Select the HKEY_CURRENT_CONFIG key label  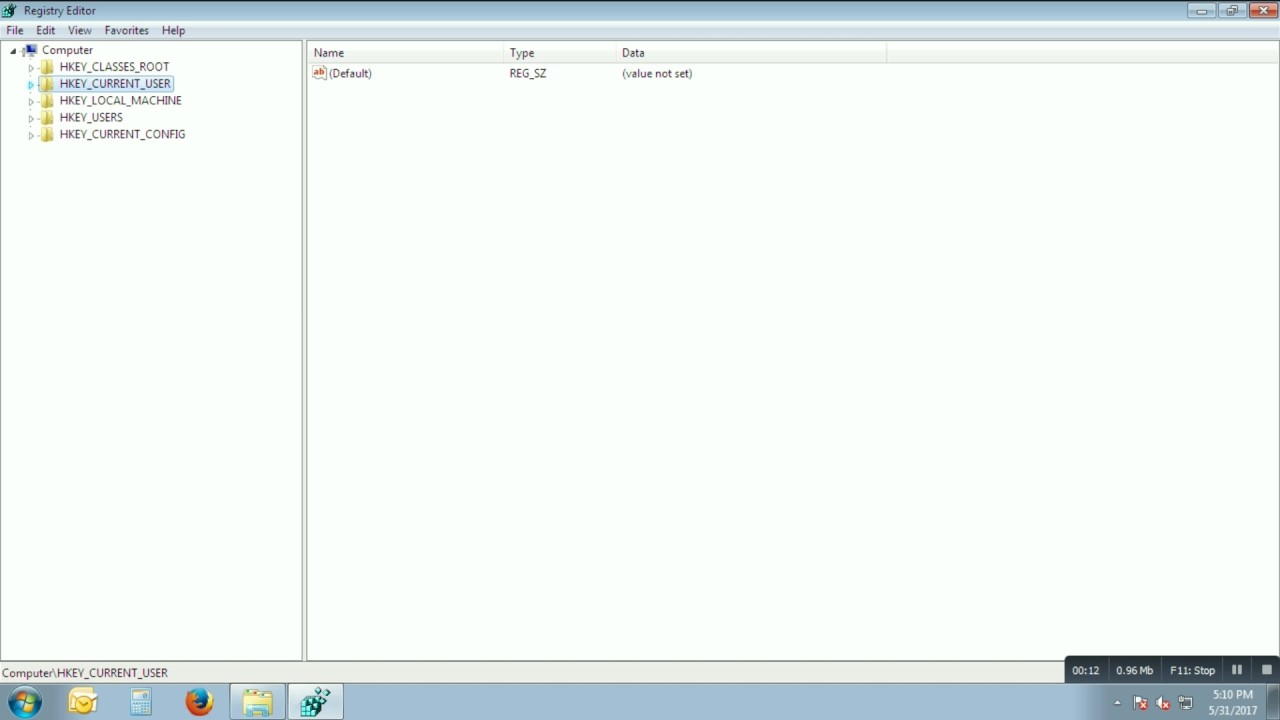click(122, 134)
